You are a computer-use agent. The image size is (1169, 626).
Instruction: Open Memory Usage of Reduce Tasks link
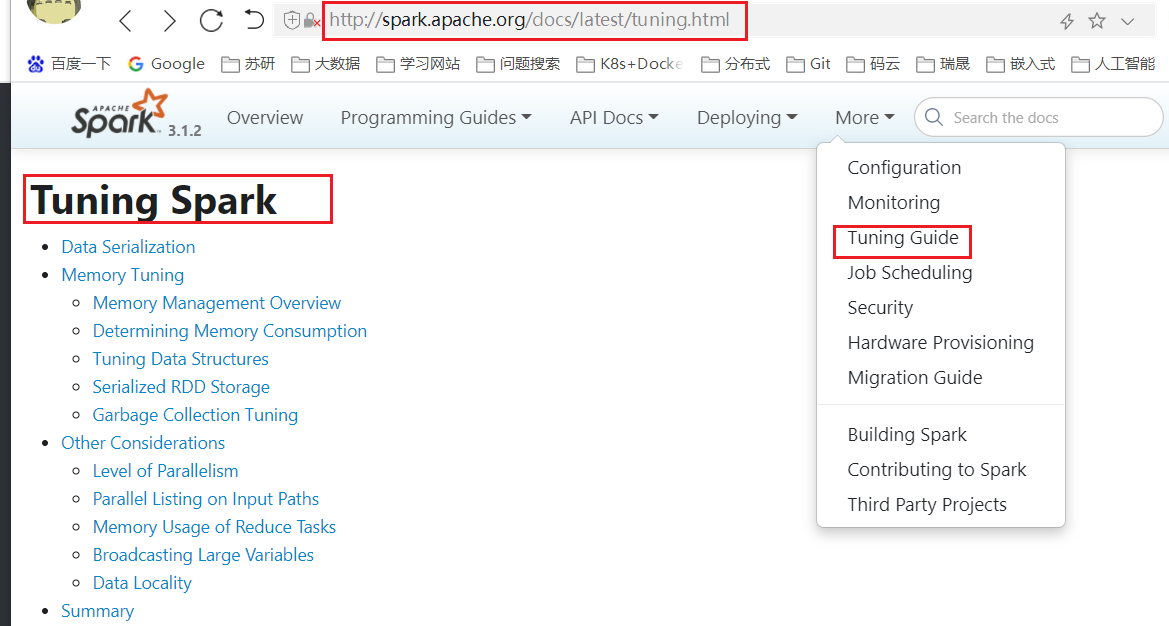point(214,527)
